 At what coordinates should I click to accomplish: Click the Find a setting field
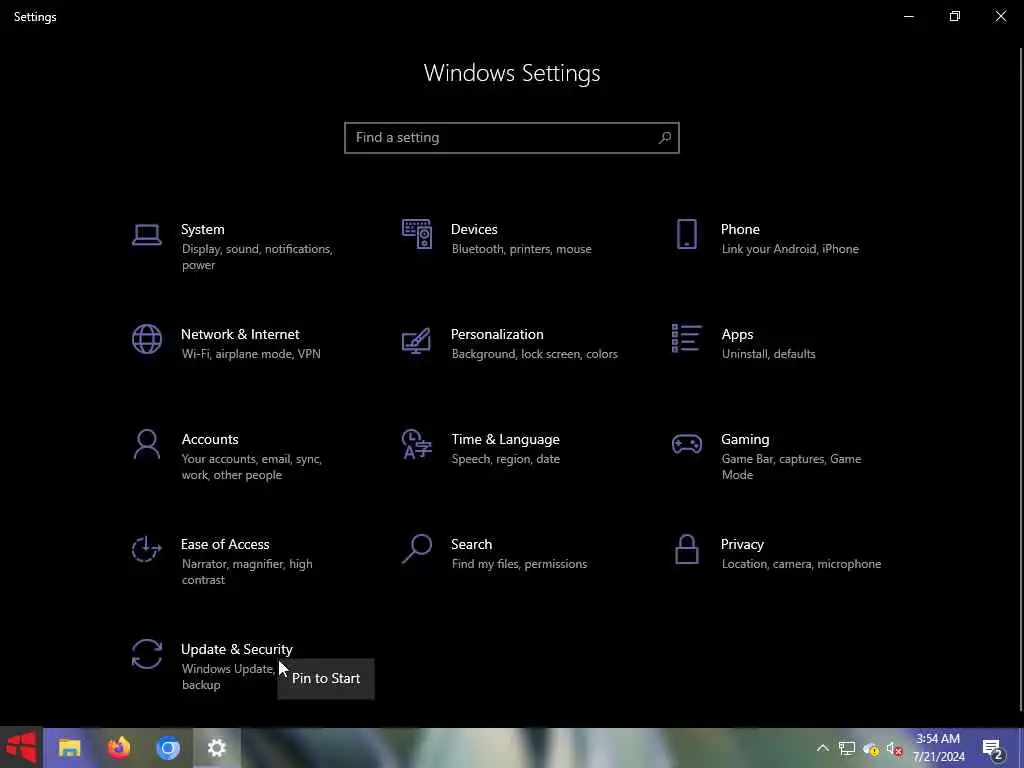tap(512, 138)
